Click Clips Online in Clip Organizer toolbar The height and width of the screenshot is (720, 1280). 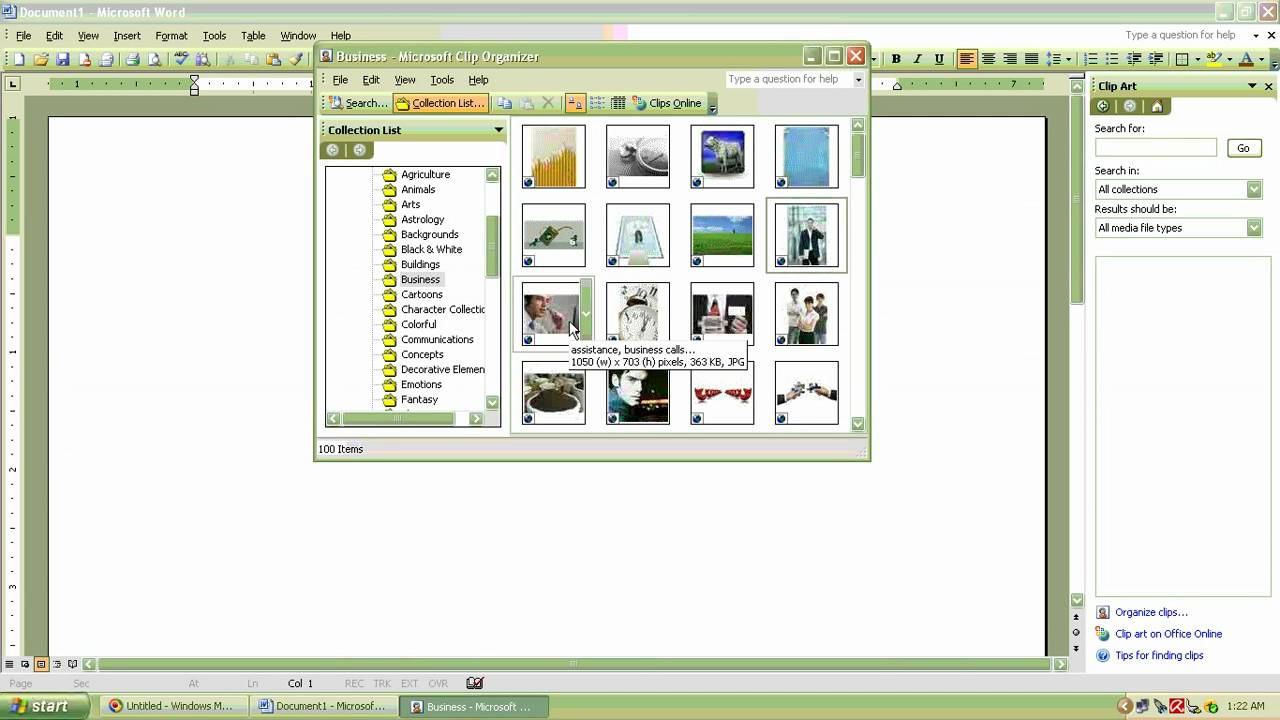667,103
